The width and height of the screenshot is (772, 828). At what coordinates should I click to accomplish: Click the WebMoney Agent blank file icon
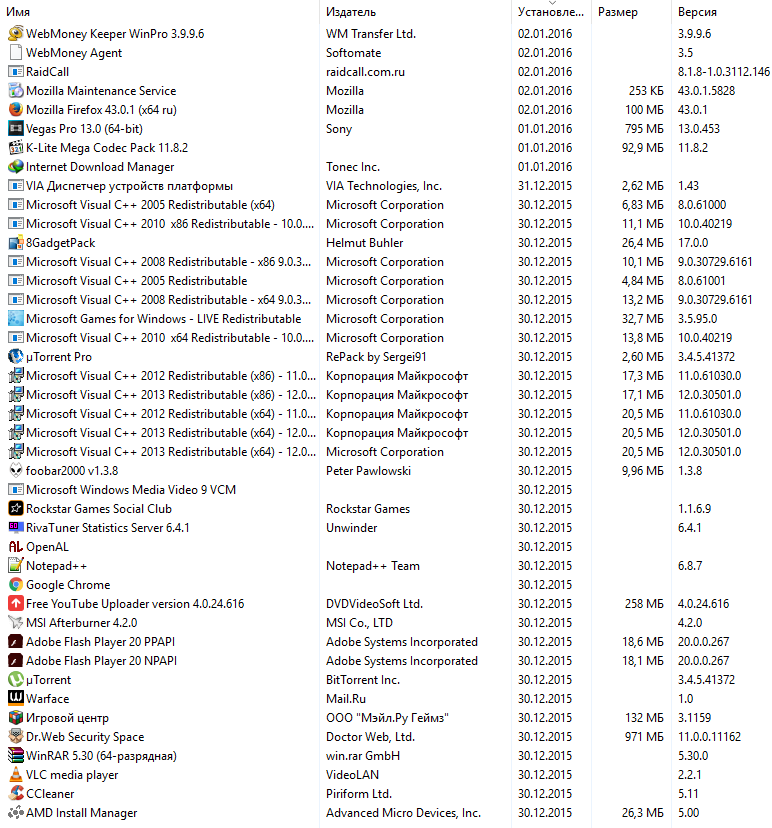(x=16, y=52)
